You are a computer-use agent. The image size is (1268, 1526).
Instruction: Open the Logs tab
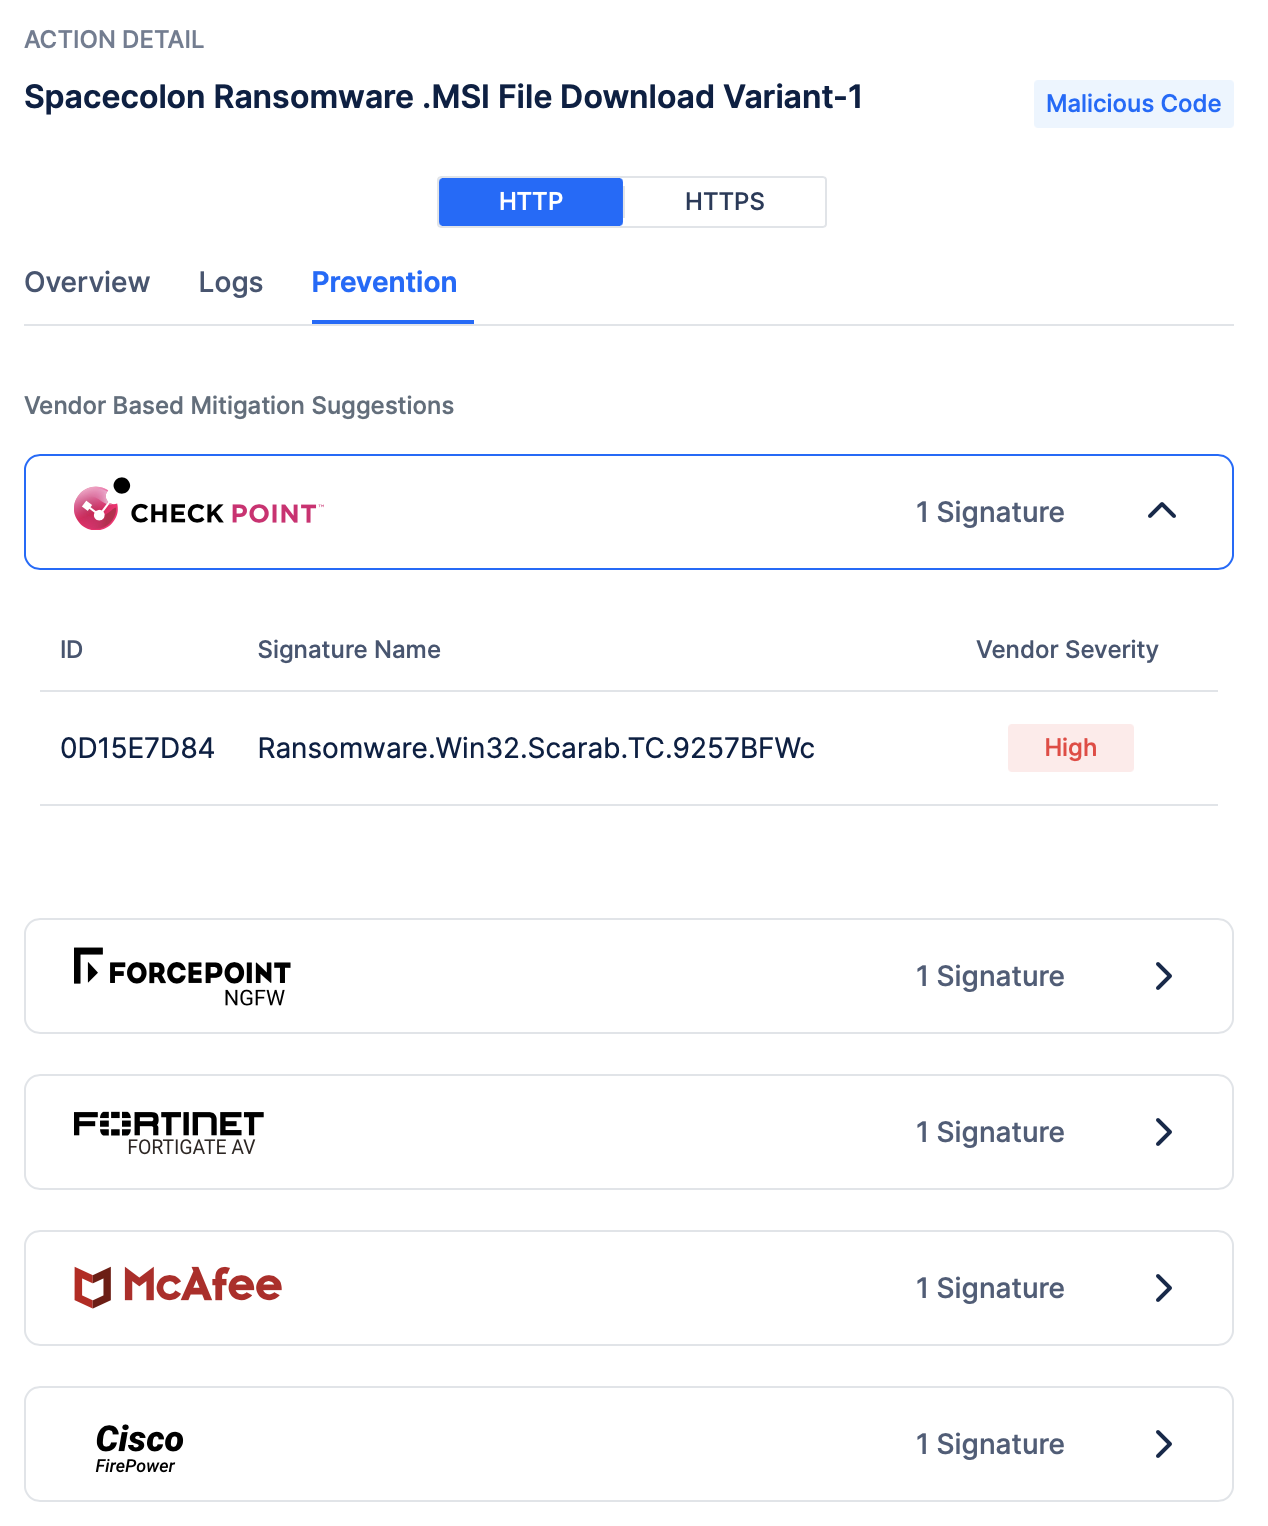click(x=231, y=283)
